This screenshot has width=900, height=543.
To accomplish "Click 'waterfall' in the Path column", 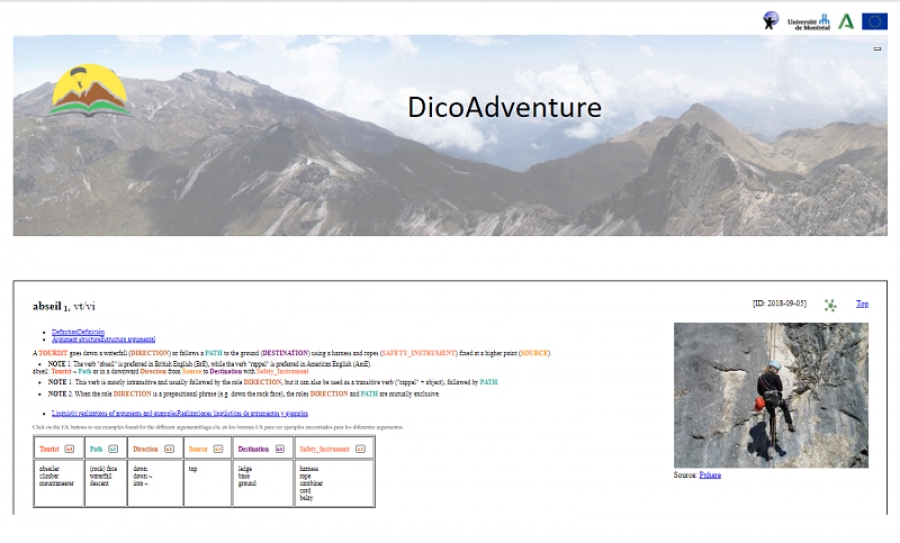I will pos(100,476).
